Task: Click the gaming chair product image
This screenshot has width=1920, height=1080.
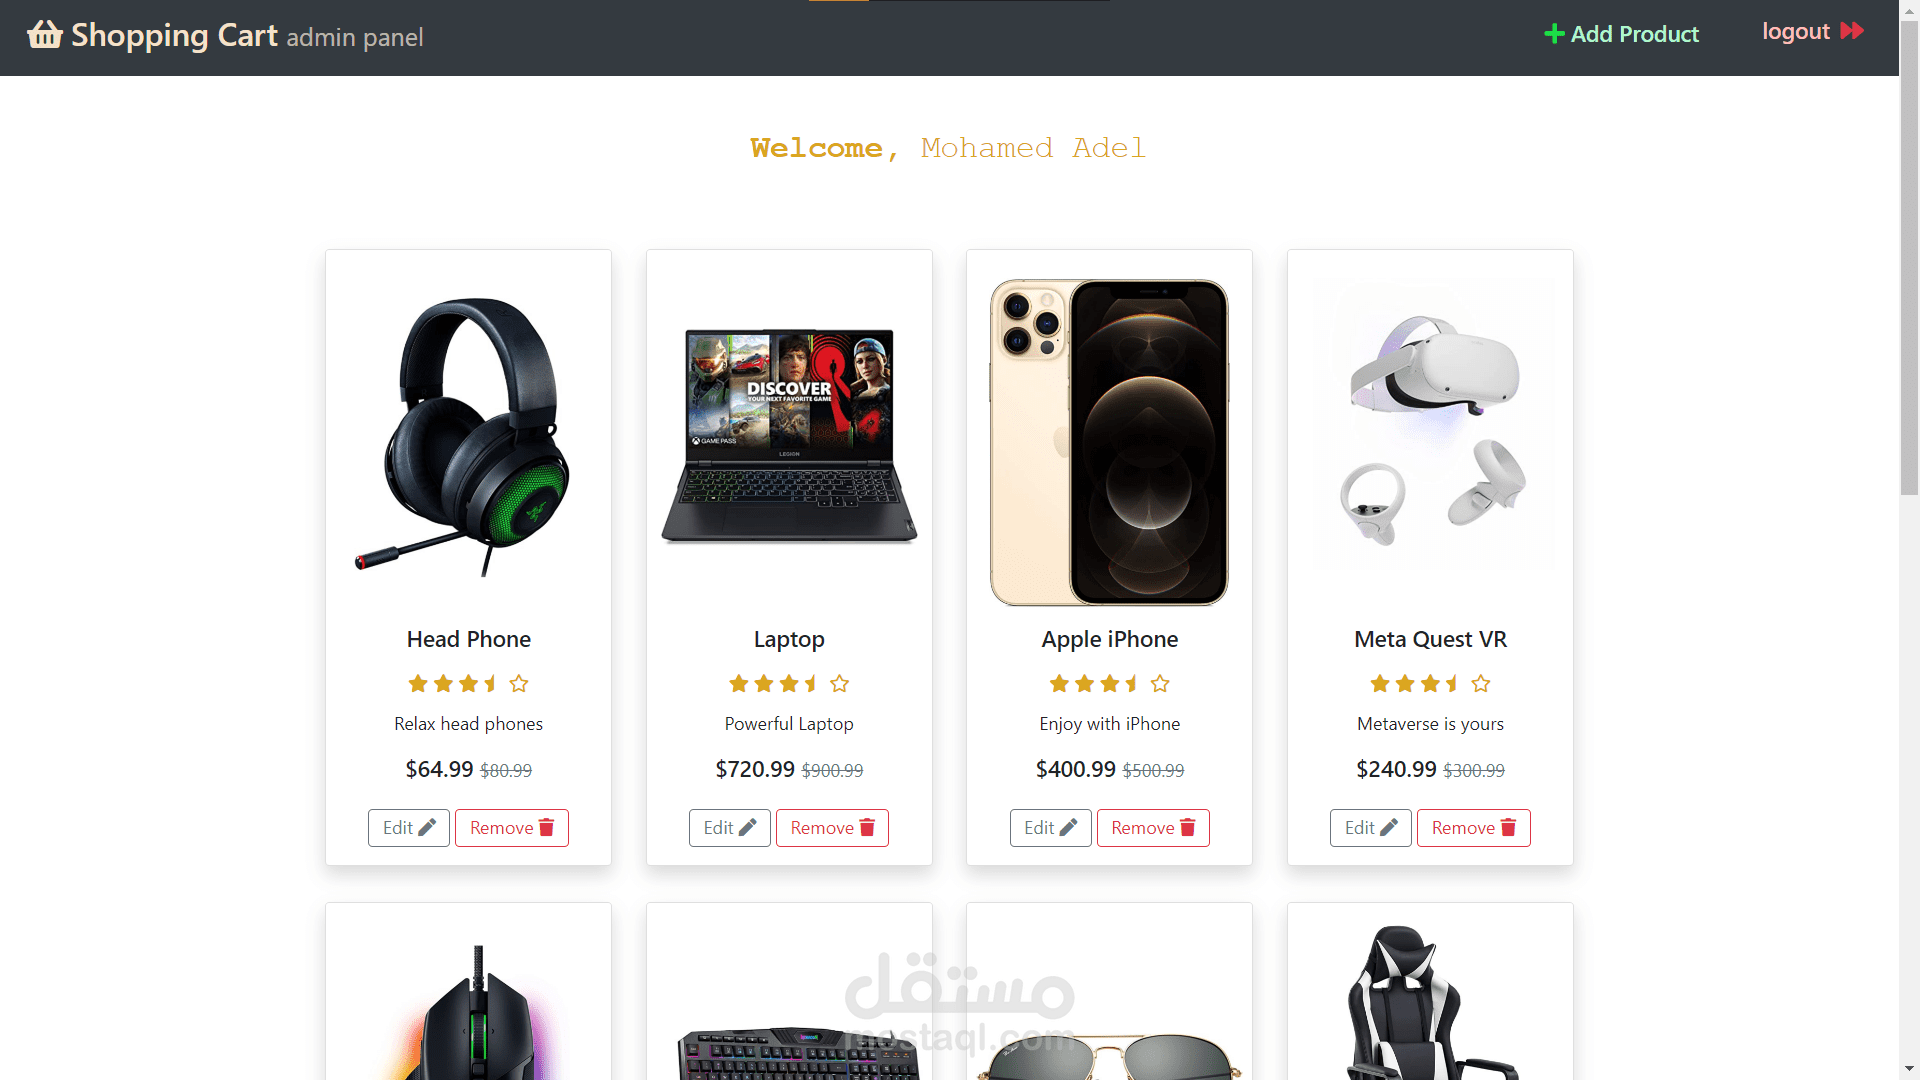Action: point(1430,1002)
